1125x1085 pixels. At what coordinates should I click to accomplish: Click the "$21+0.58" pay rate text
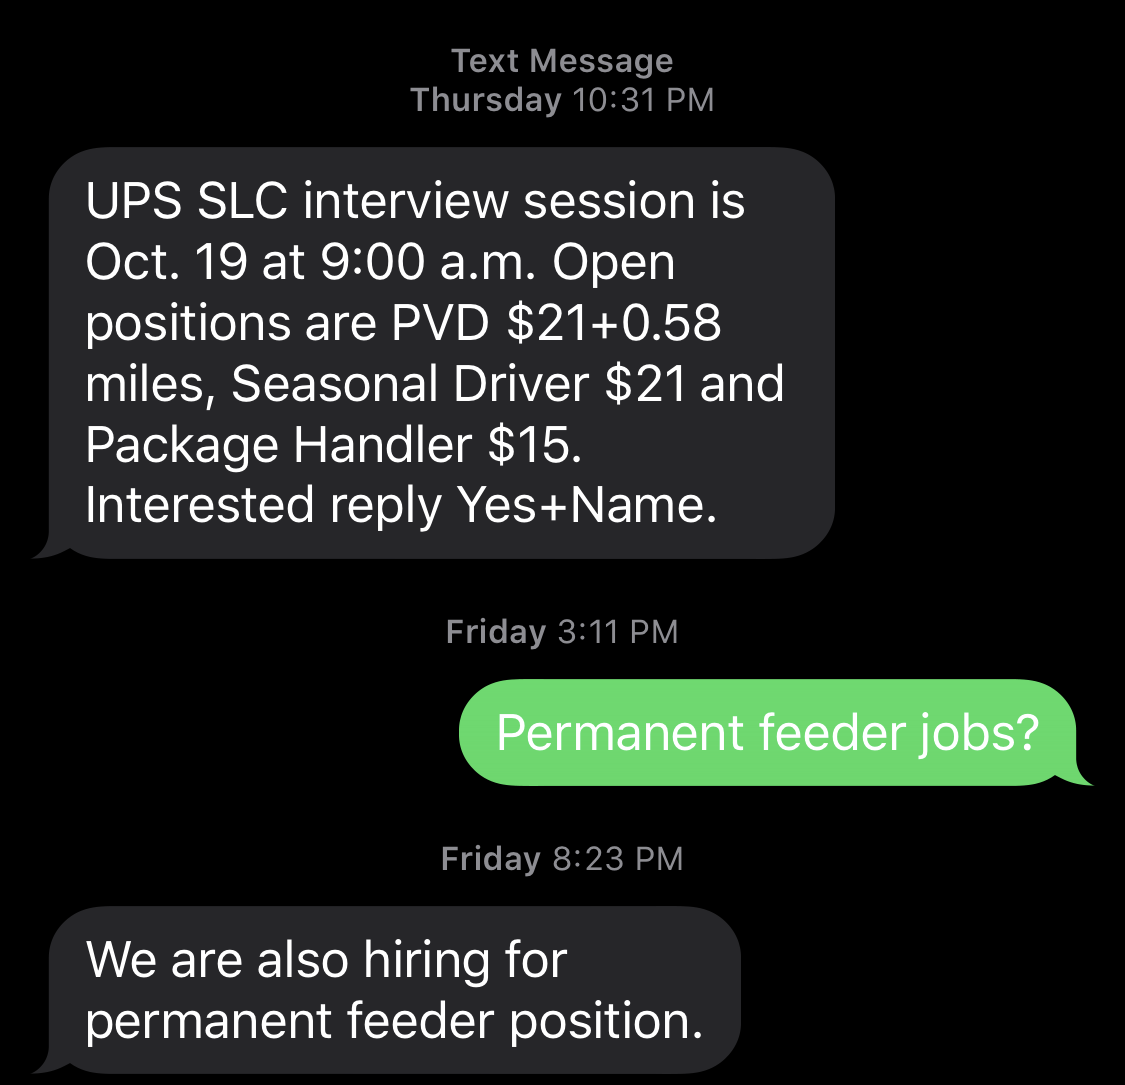[614, 323]
